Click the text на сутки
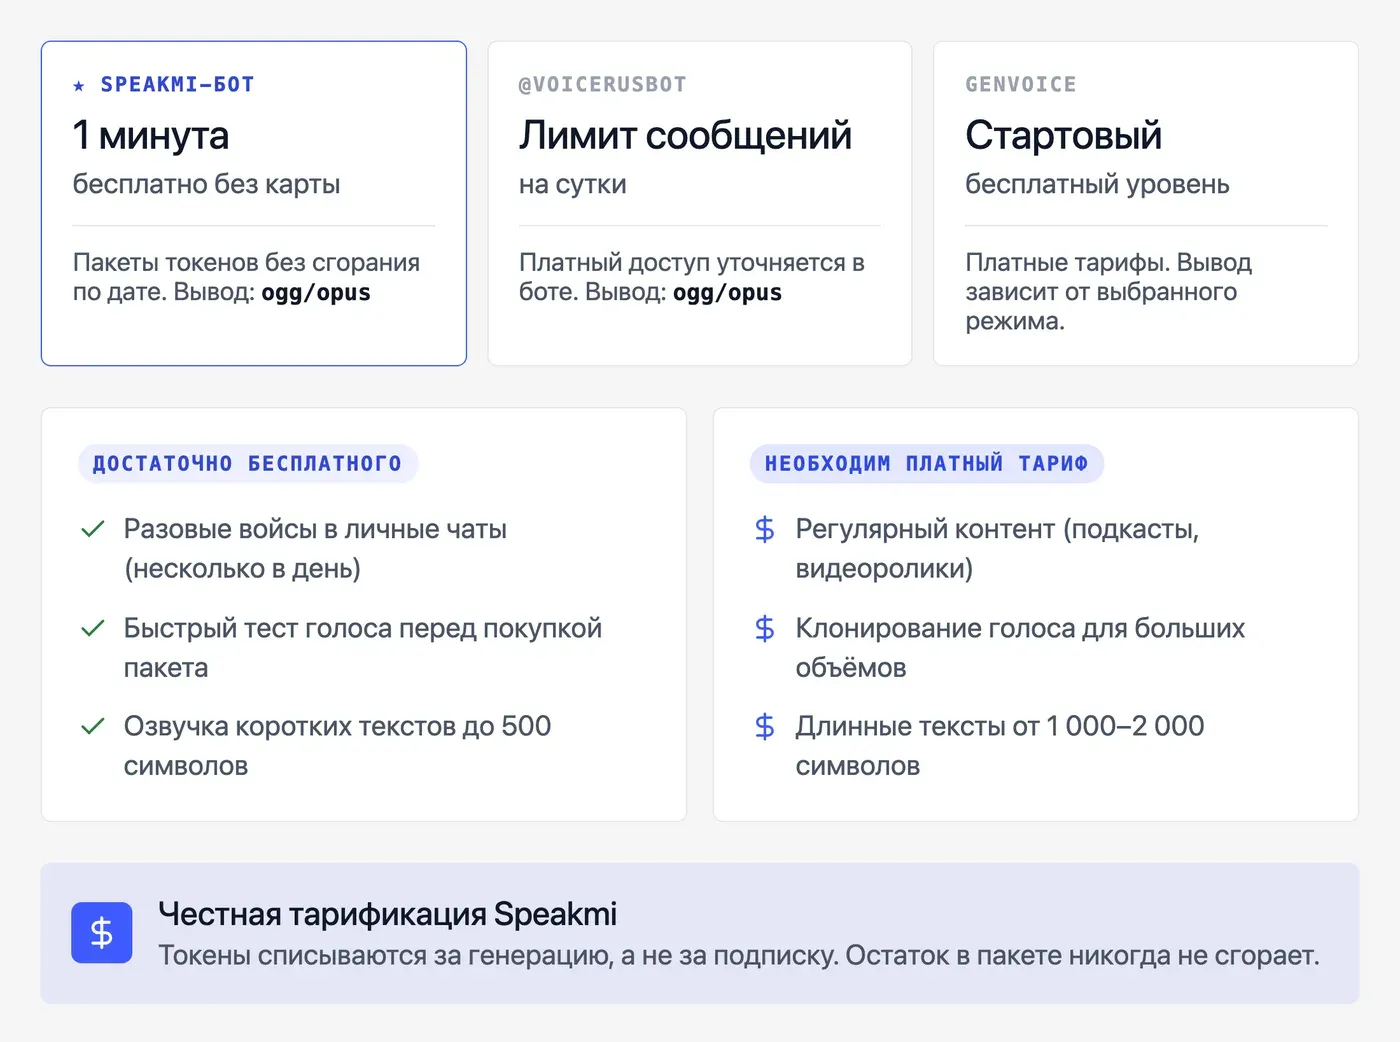 pos(572,184)
